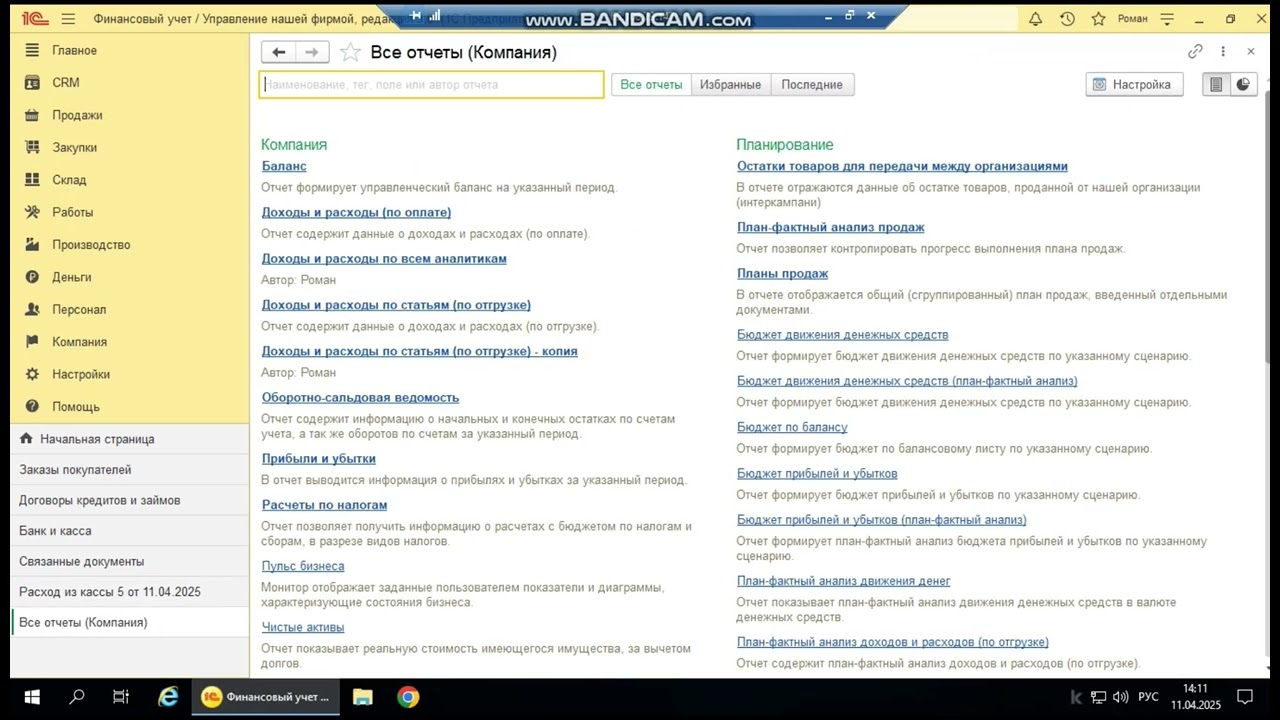
Task: Switch to Банк и касса window
Action: pos(130,531)
